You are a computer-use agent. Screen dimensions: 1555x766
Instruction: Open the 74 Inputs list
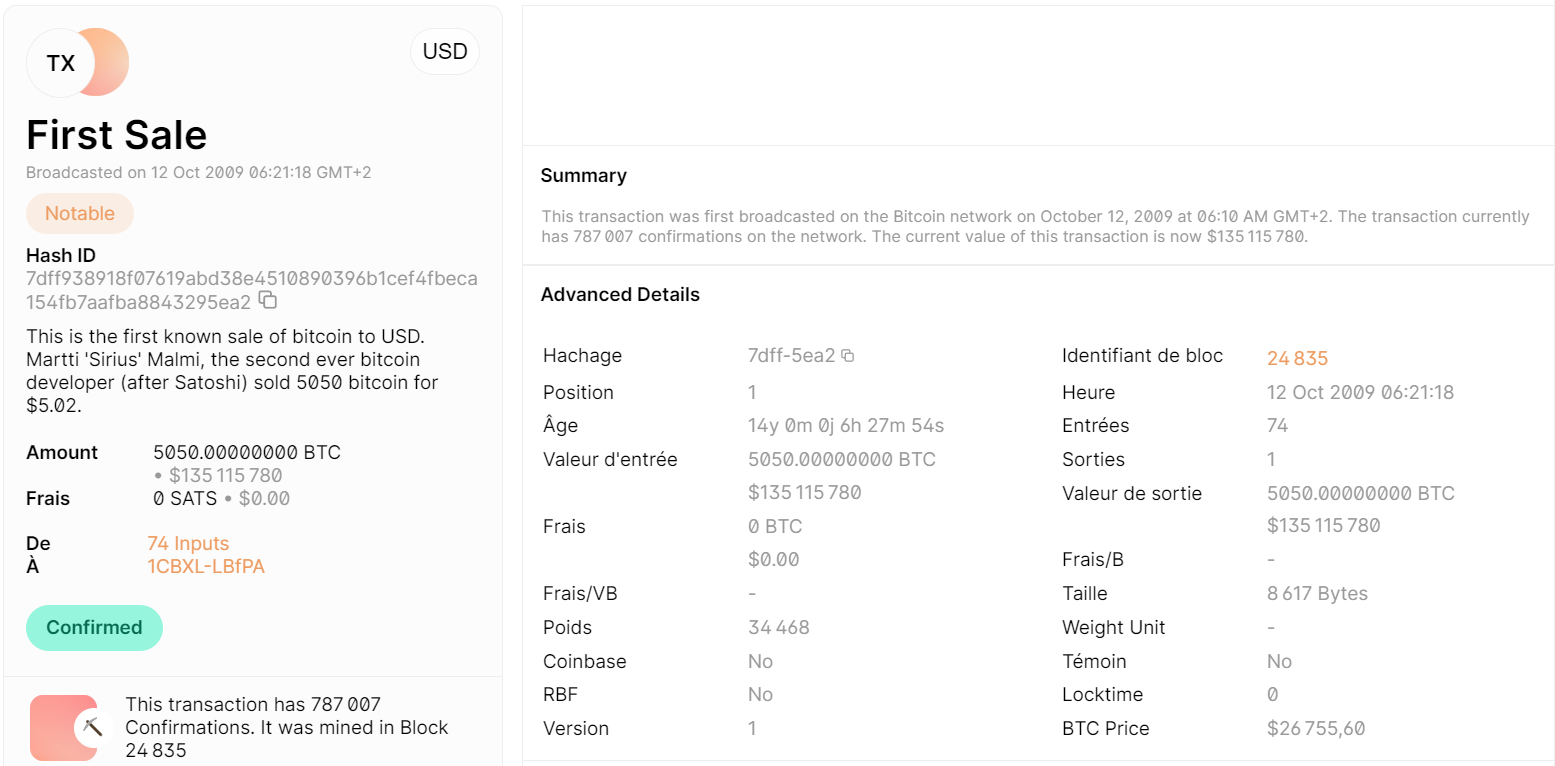188,543
